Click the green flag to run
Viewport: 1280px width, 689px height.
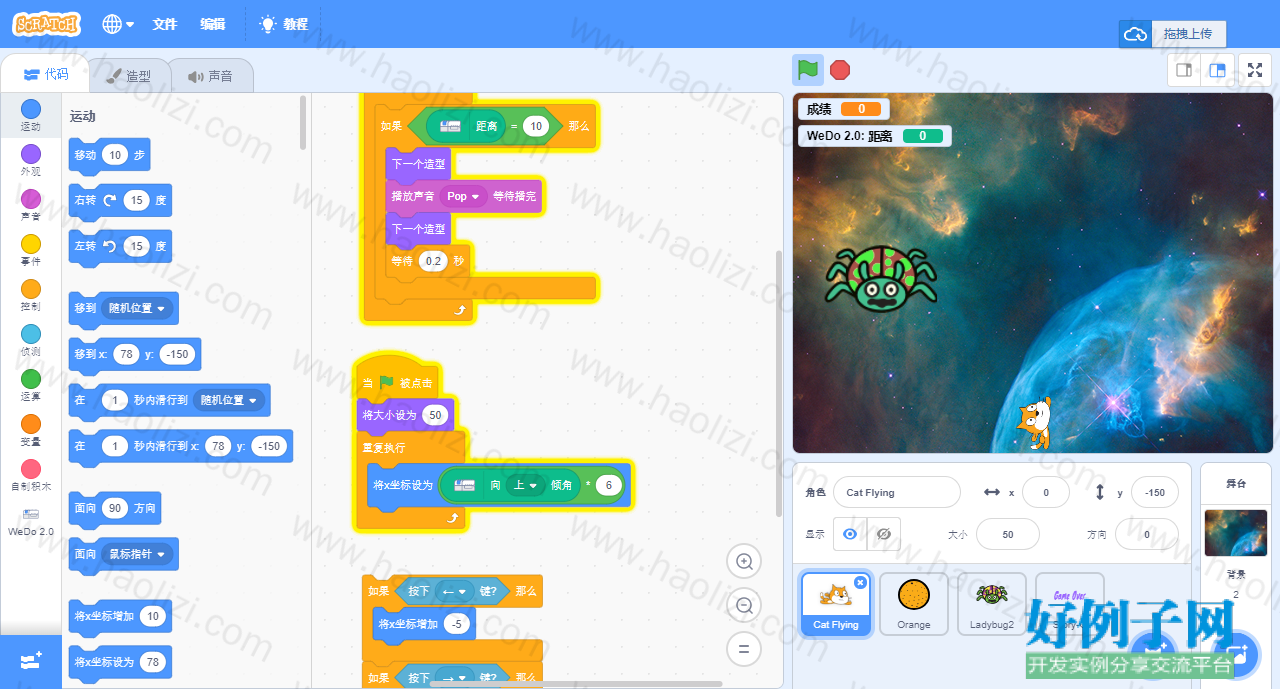808,70
